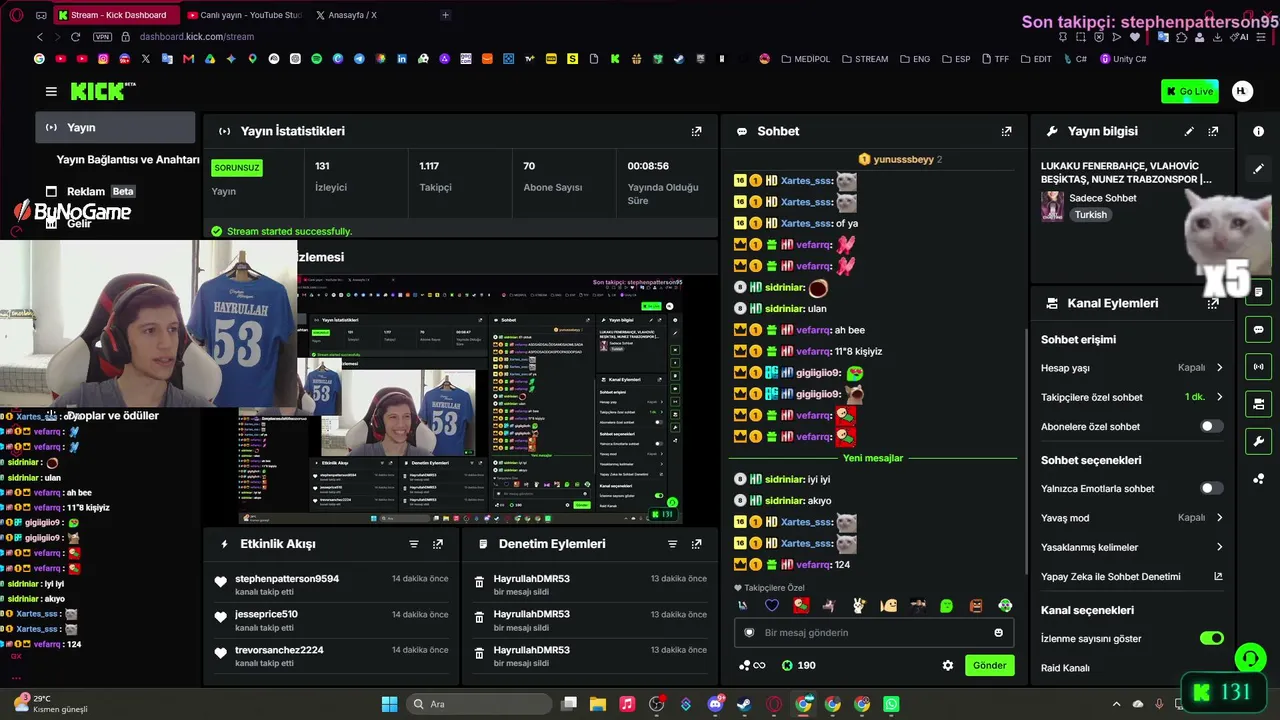
Task: Open a new browser tab
Action: [x=445, y=15]
